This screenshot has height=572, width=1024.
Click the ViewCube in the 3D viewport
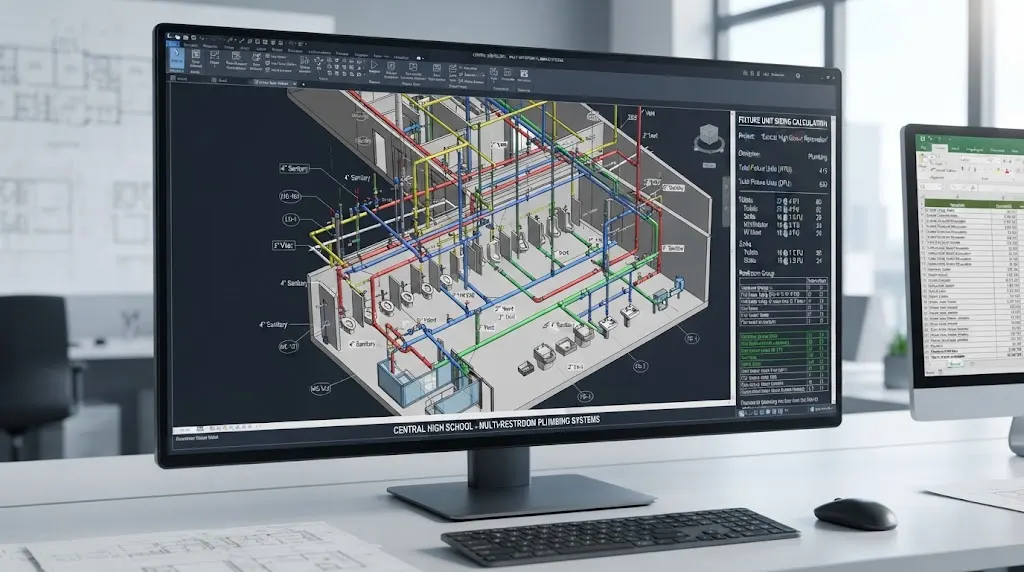(708, 138)
